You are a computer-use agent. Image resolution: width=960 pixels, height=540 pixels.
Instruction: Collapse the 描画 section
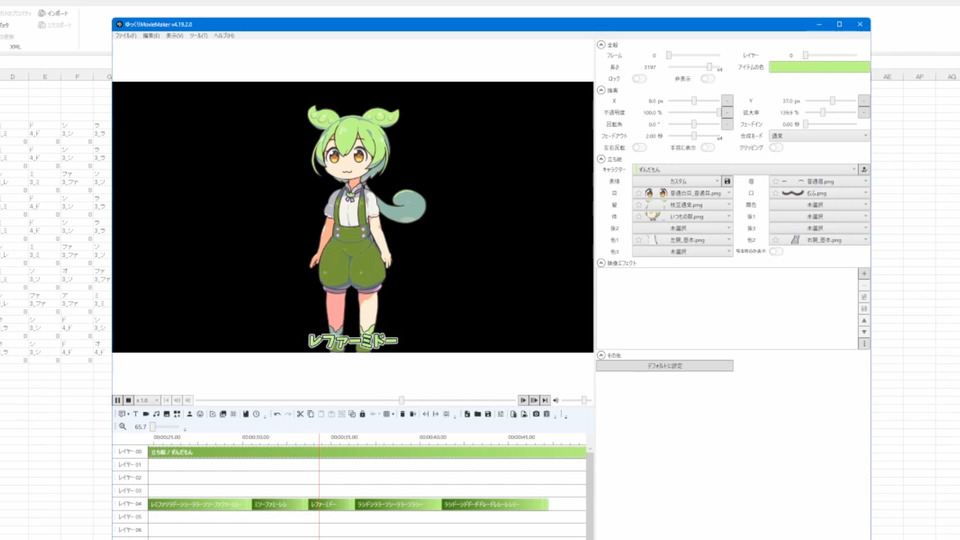click(601, 90)
